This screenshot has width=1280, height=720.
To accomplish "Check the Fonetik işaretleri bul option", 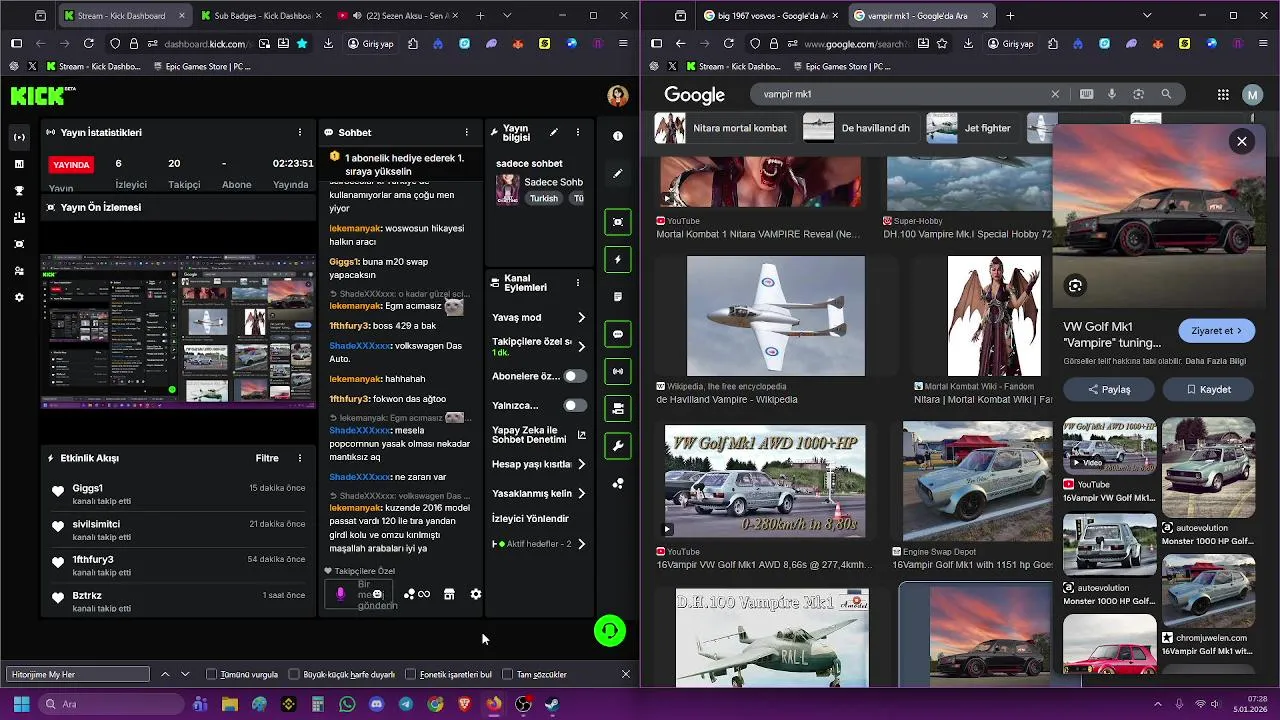I will [x=410, y=675].
